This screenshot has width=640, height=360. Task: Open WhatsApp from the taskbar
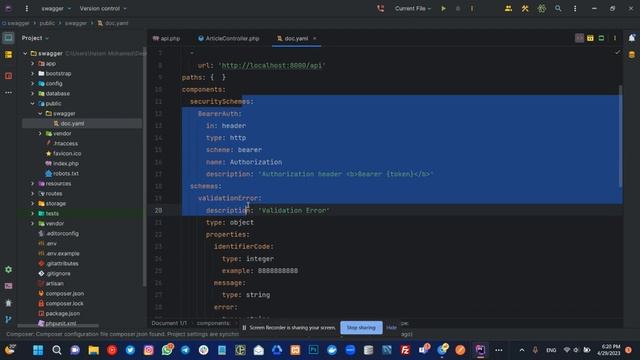click(x=167, y=350)
